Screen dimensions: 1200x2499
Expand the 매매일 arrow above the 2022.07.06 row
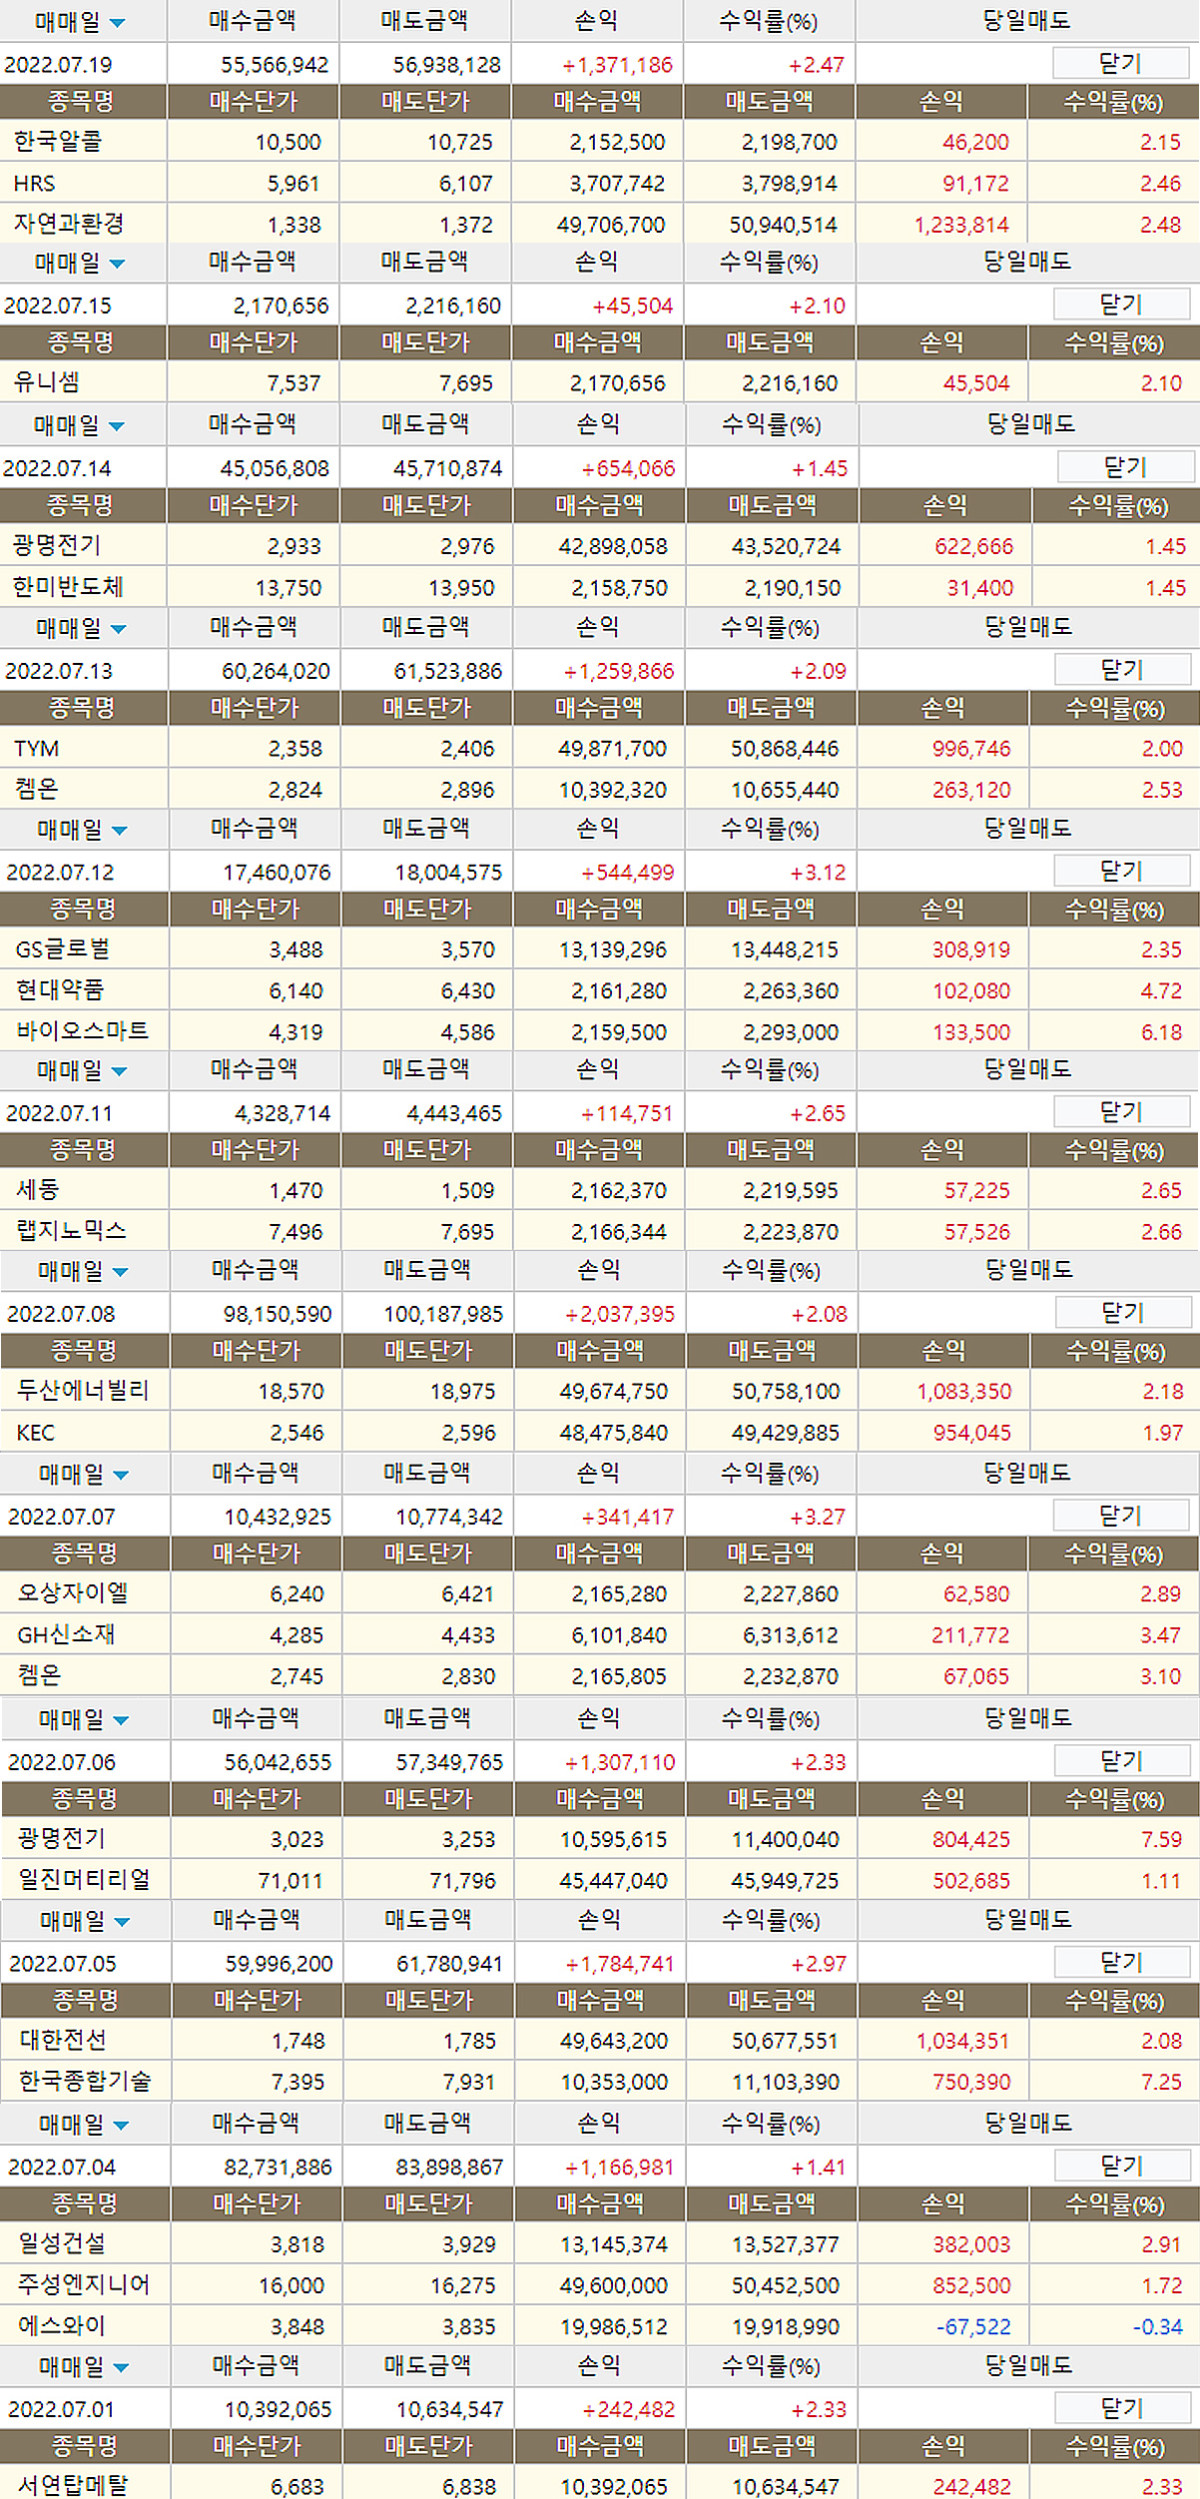121,1721
